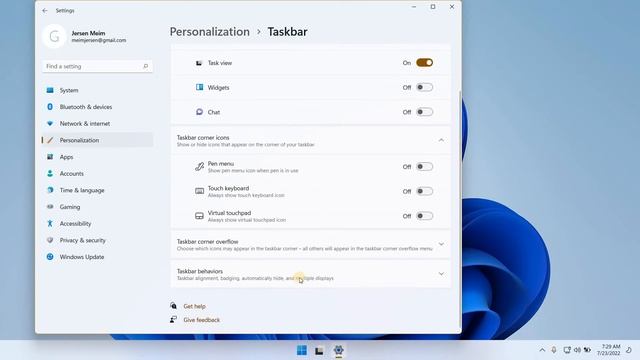Image resolution: width=640 pixels, height=360 pixels.
Task: Click the Widgets row icon
Action: (199, 87)
